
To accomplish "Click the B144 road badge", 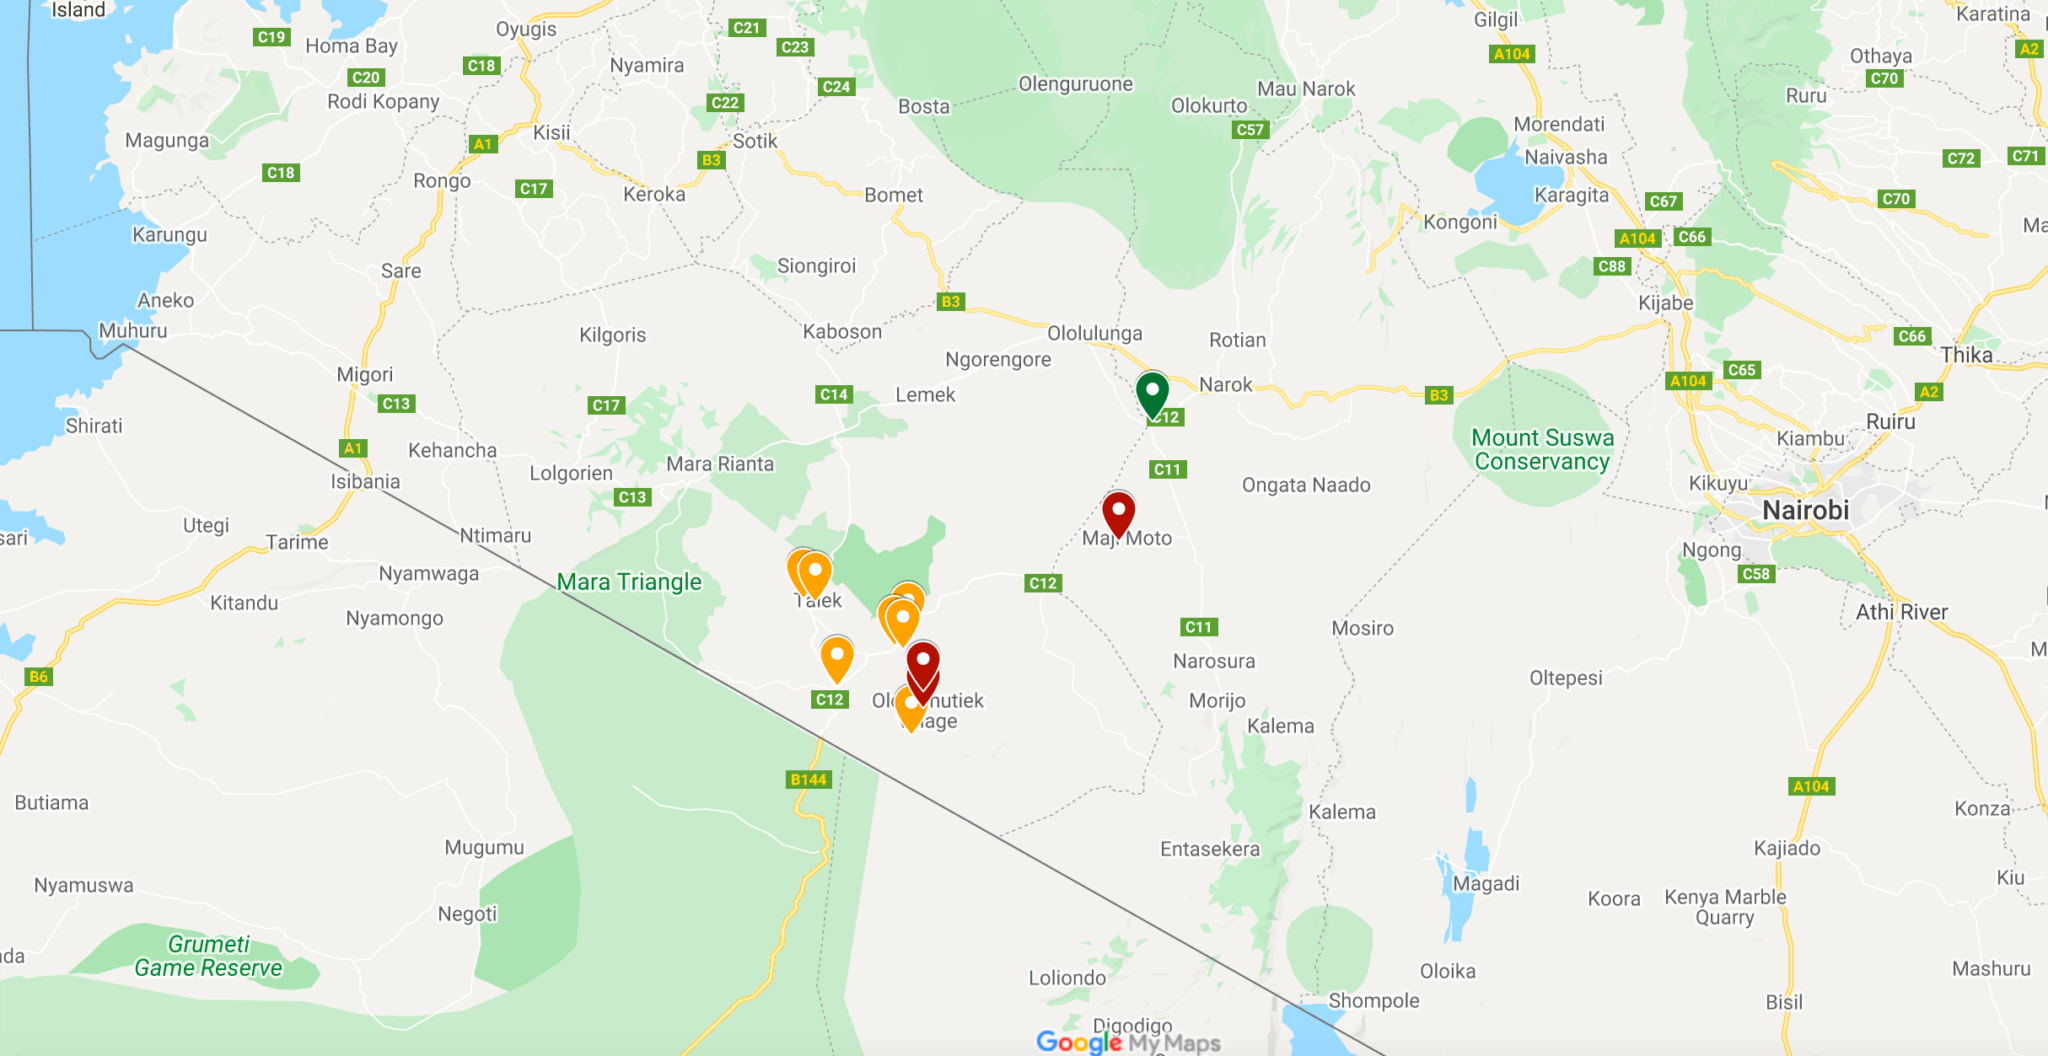I will [x=809, y=780].
